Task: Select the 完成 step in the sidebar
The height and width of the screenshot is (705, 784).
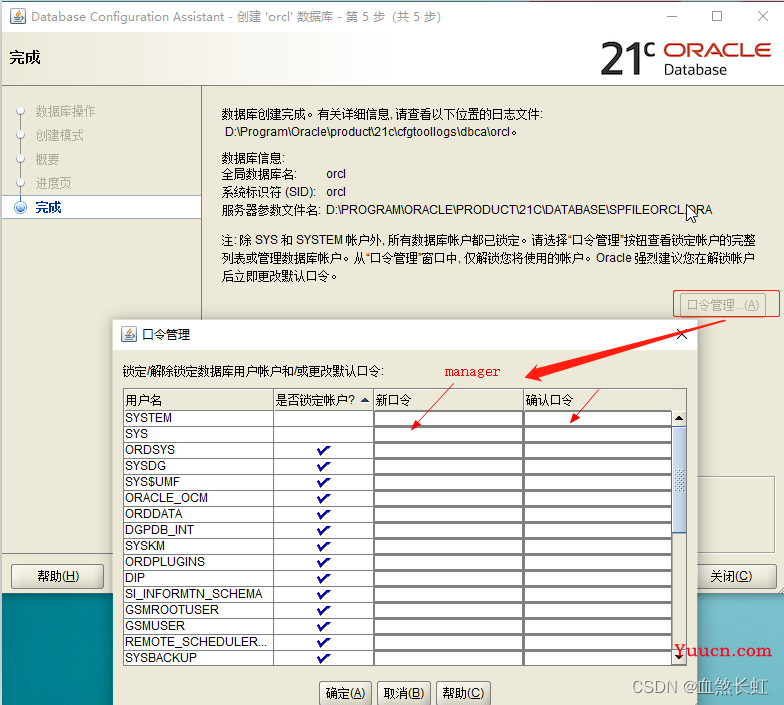Action: click(x=48, y=207)
